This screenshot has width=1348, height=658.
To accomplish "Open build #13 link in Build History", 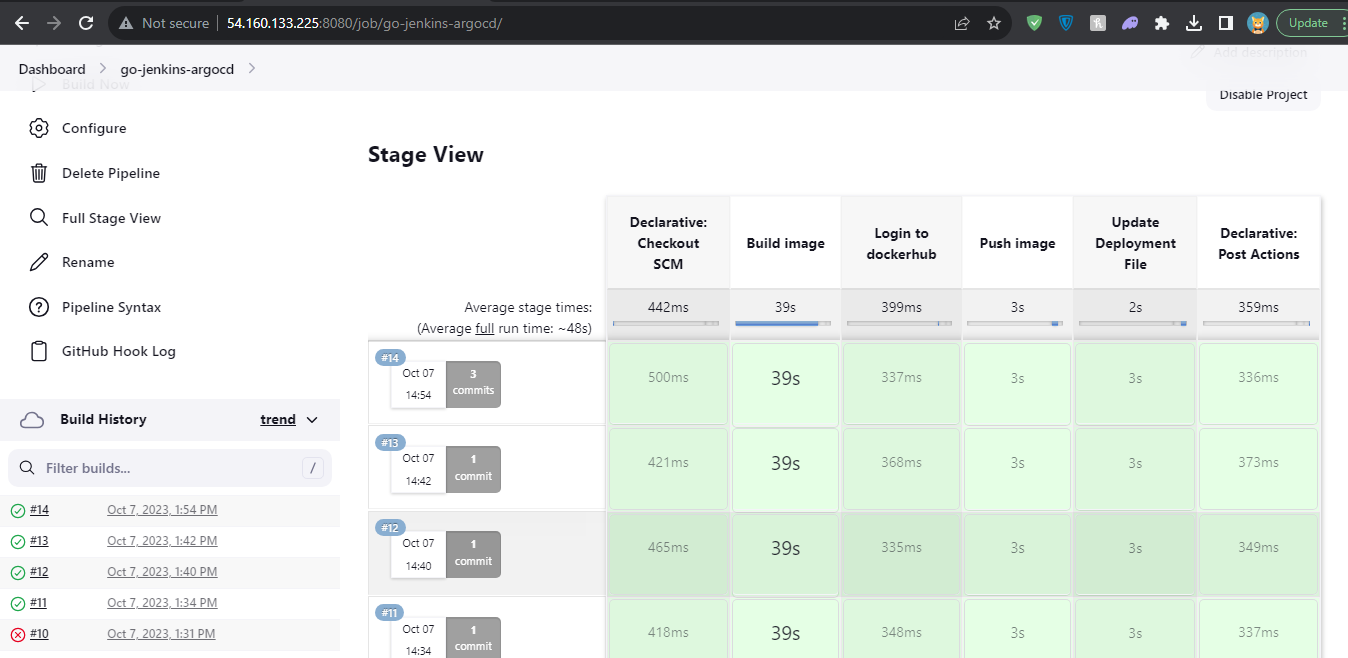I will click(x=39, y=541).
